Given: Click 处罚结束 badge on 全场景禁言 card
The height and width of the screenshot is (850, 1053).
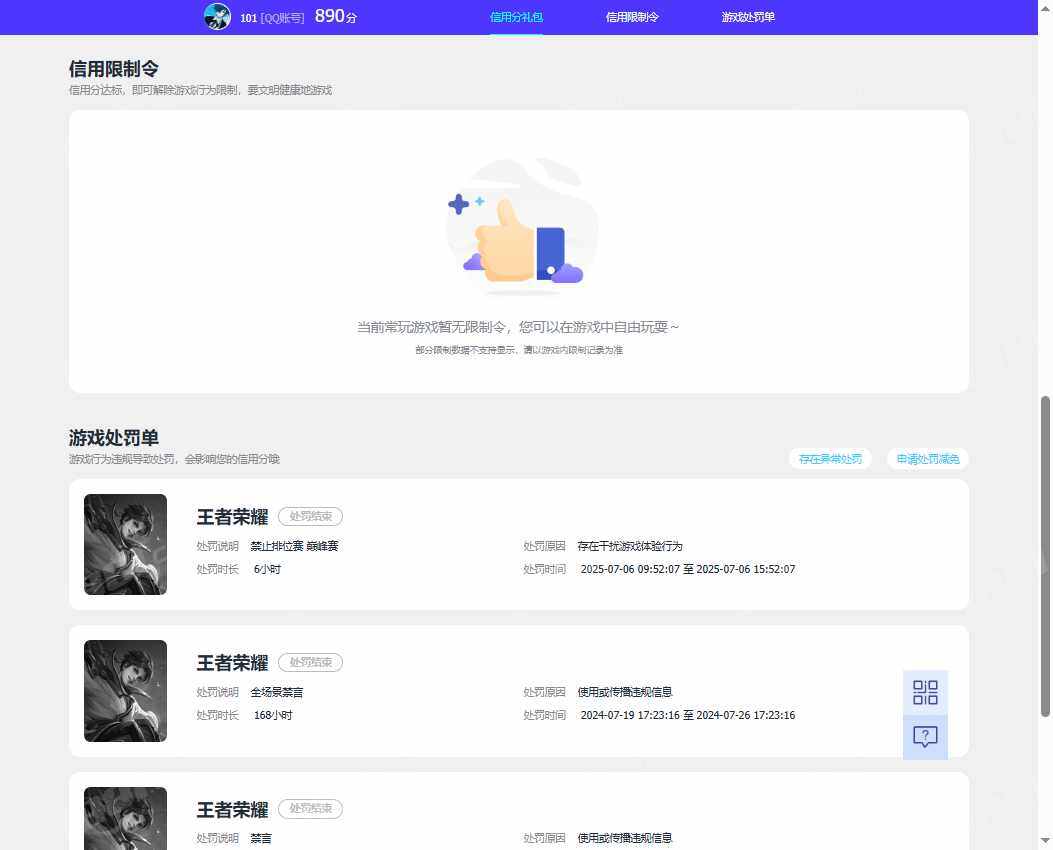Looking at the screenshot, I should click(310, 663).
